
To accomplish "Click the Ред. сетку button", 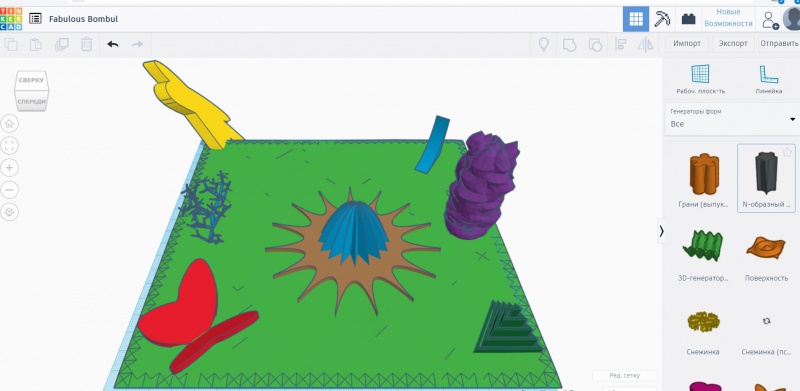I will click(624, 376).
